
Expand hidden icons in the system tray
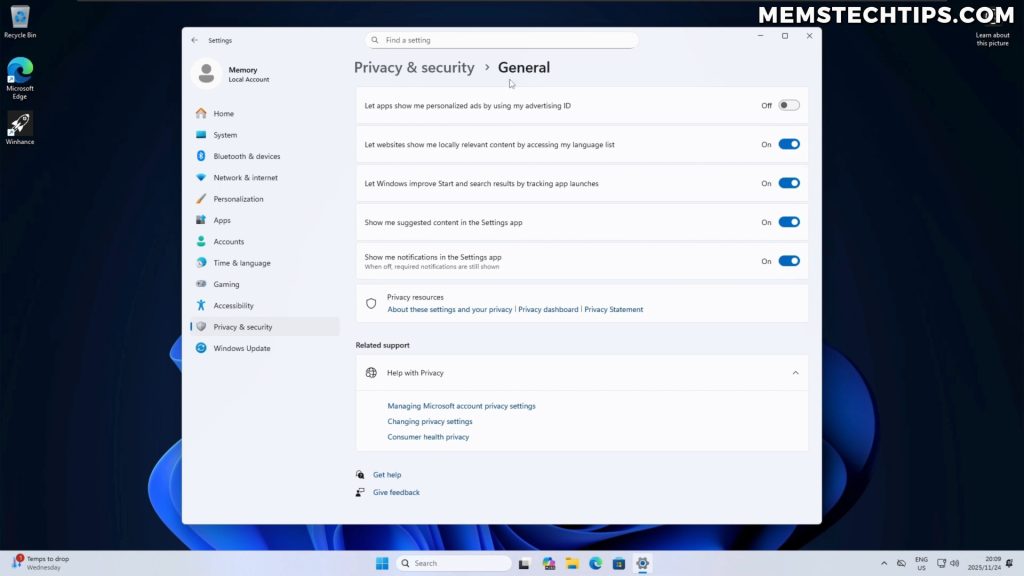point(885,563)
